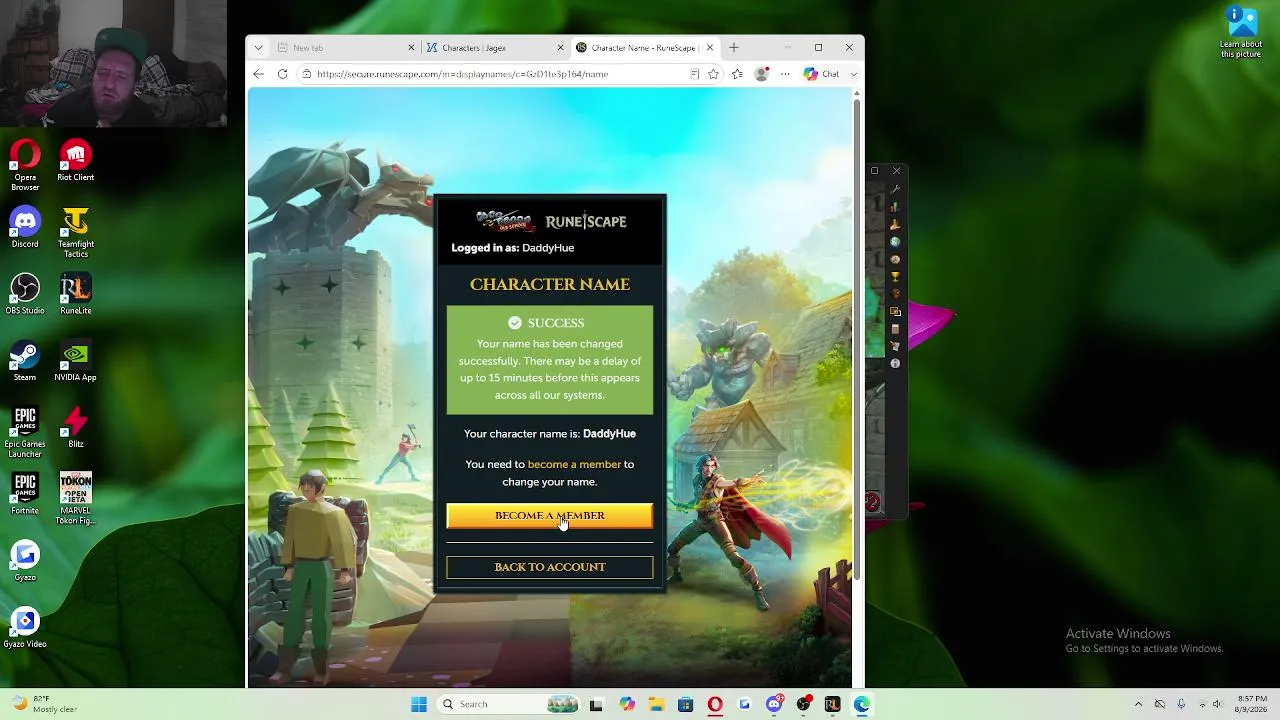Switch to Discord in the taskbar
This screenshot has height=720, width=1280.
[773, 704]
